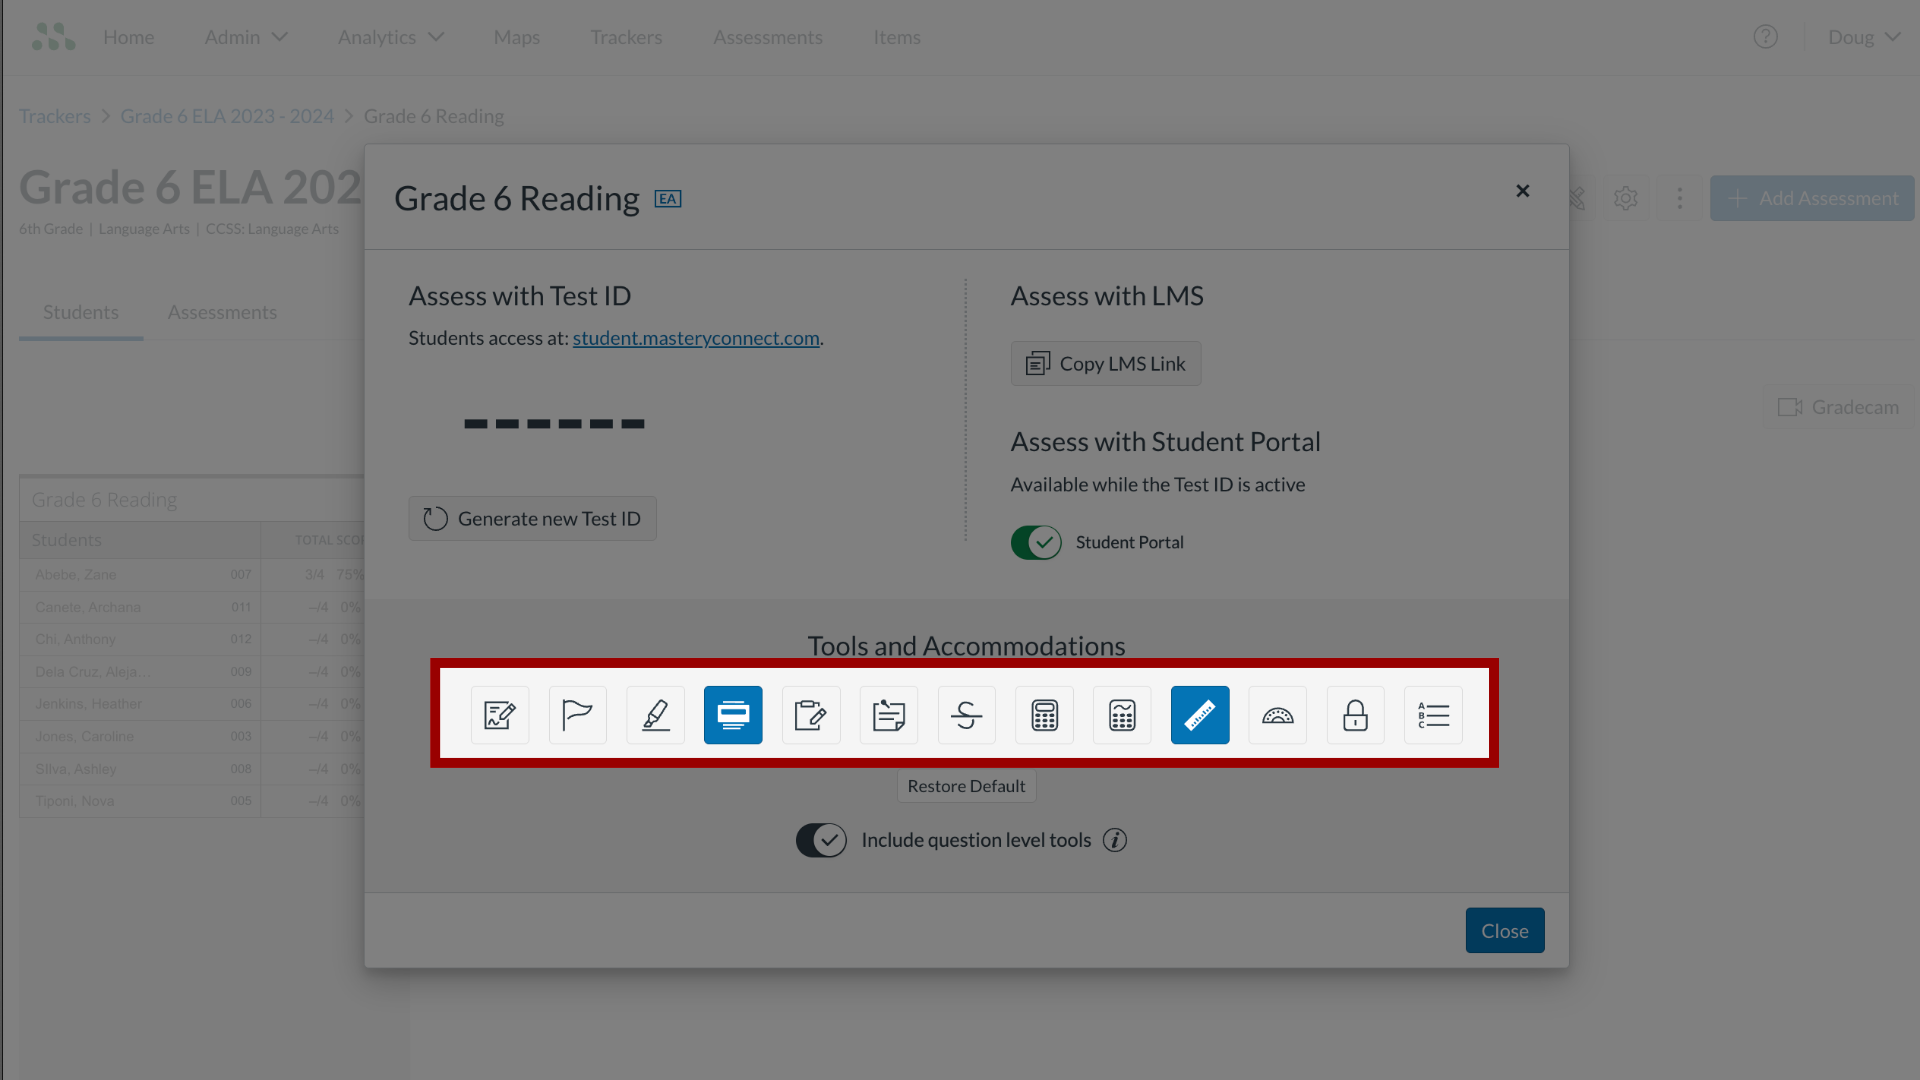Toggle the Student Portal switch on/off
Viewport: 1920px width, 1080px height.
click(1036, 542)
